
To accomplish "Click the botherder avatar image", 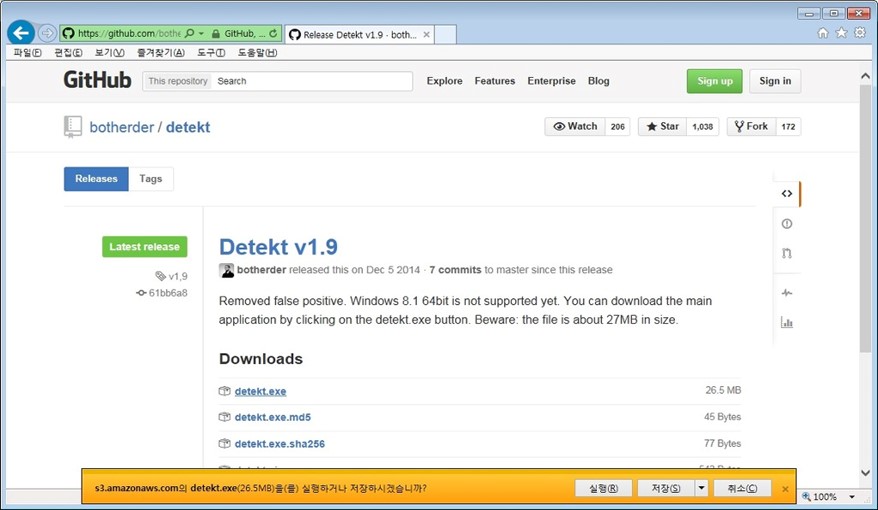I will [226, 270].
